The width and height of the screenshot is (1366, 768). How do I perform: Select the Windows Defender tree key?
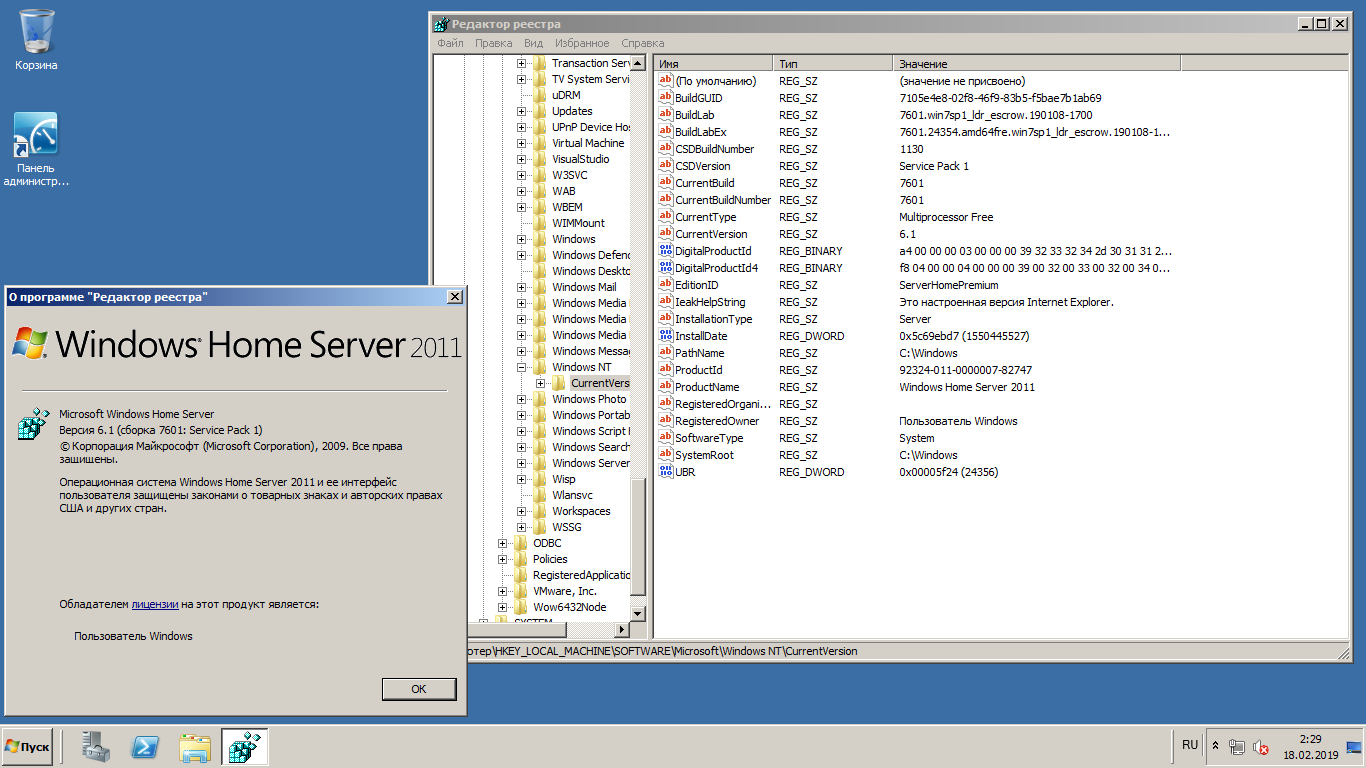[591, 255]
